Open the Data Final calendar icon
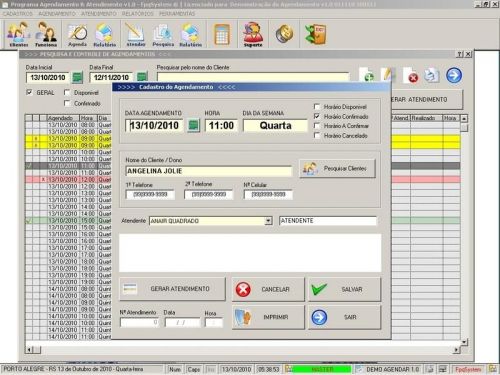 [x=142, y=77]
